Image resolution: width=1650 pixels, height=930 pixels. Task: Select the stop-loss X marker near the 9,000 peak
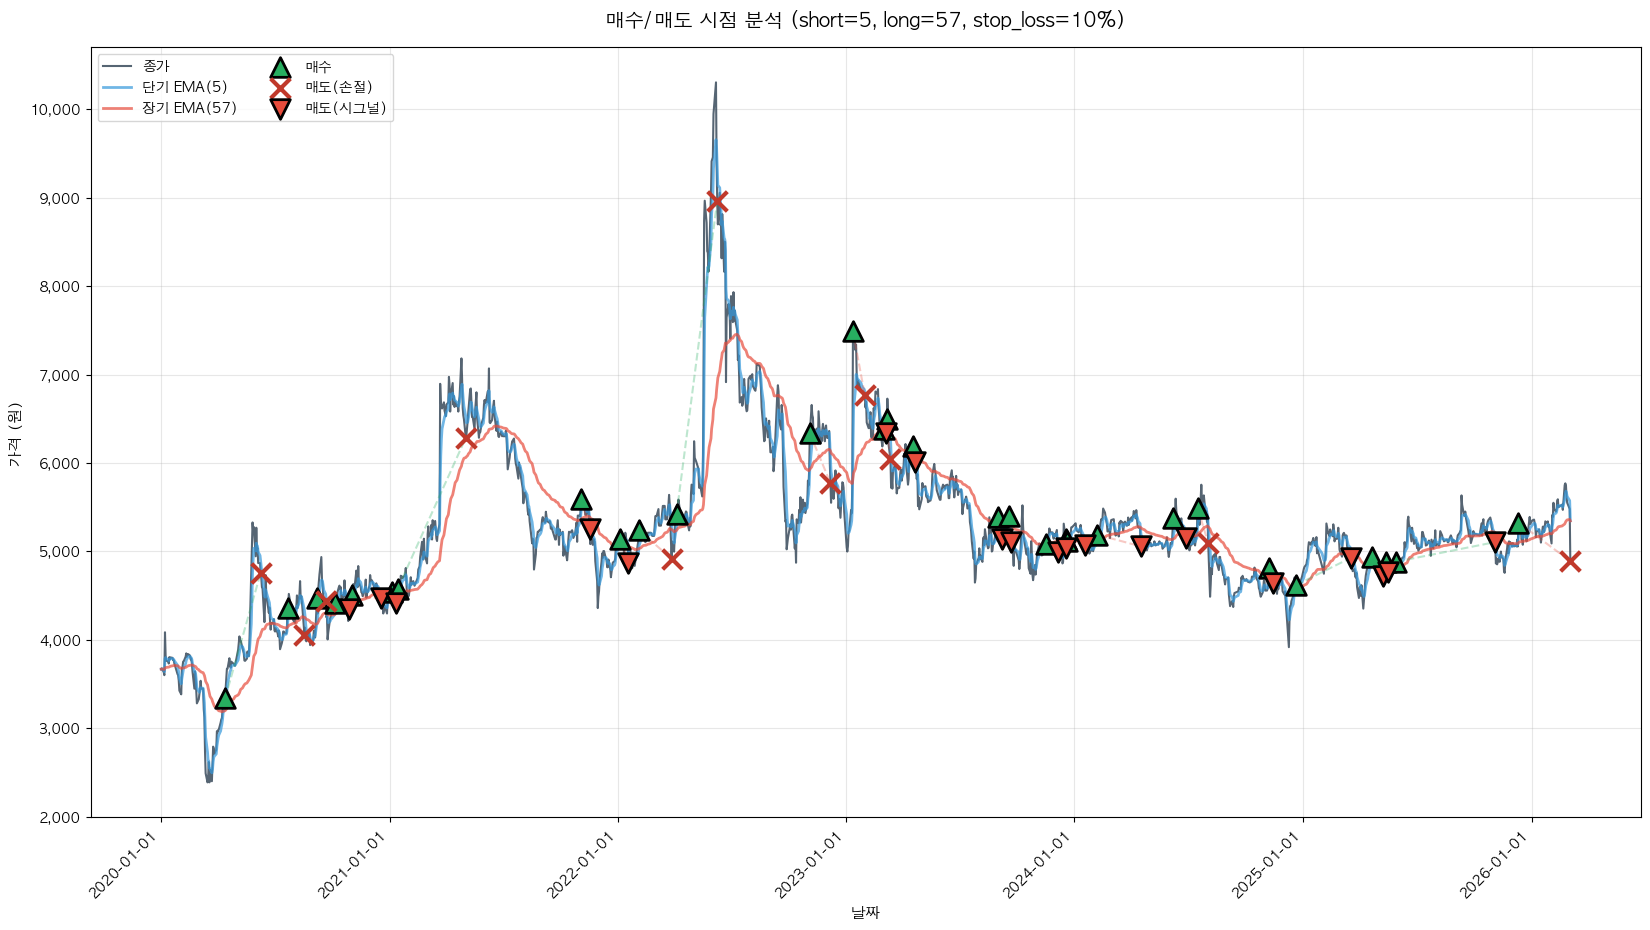pos(716,201)
